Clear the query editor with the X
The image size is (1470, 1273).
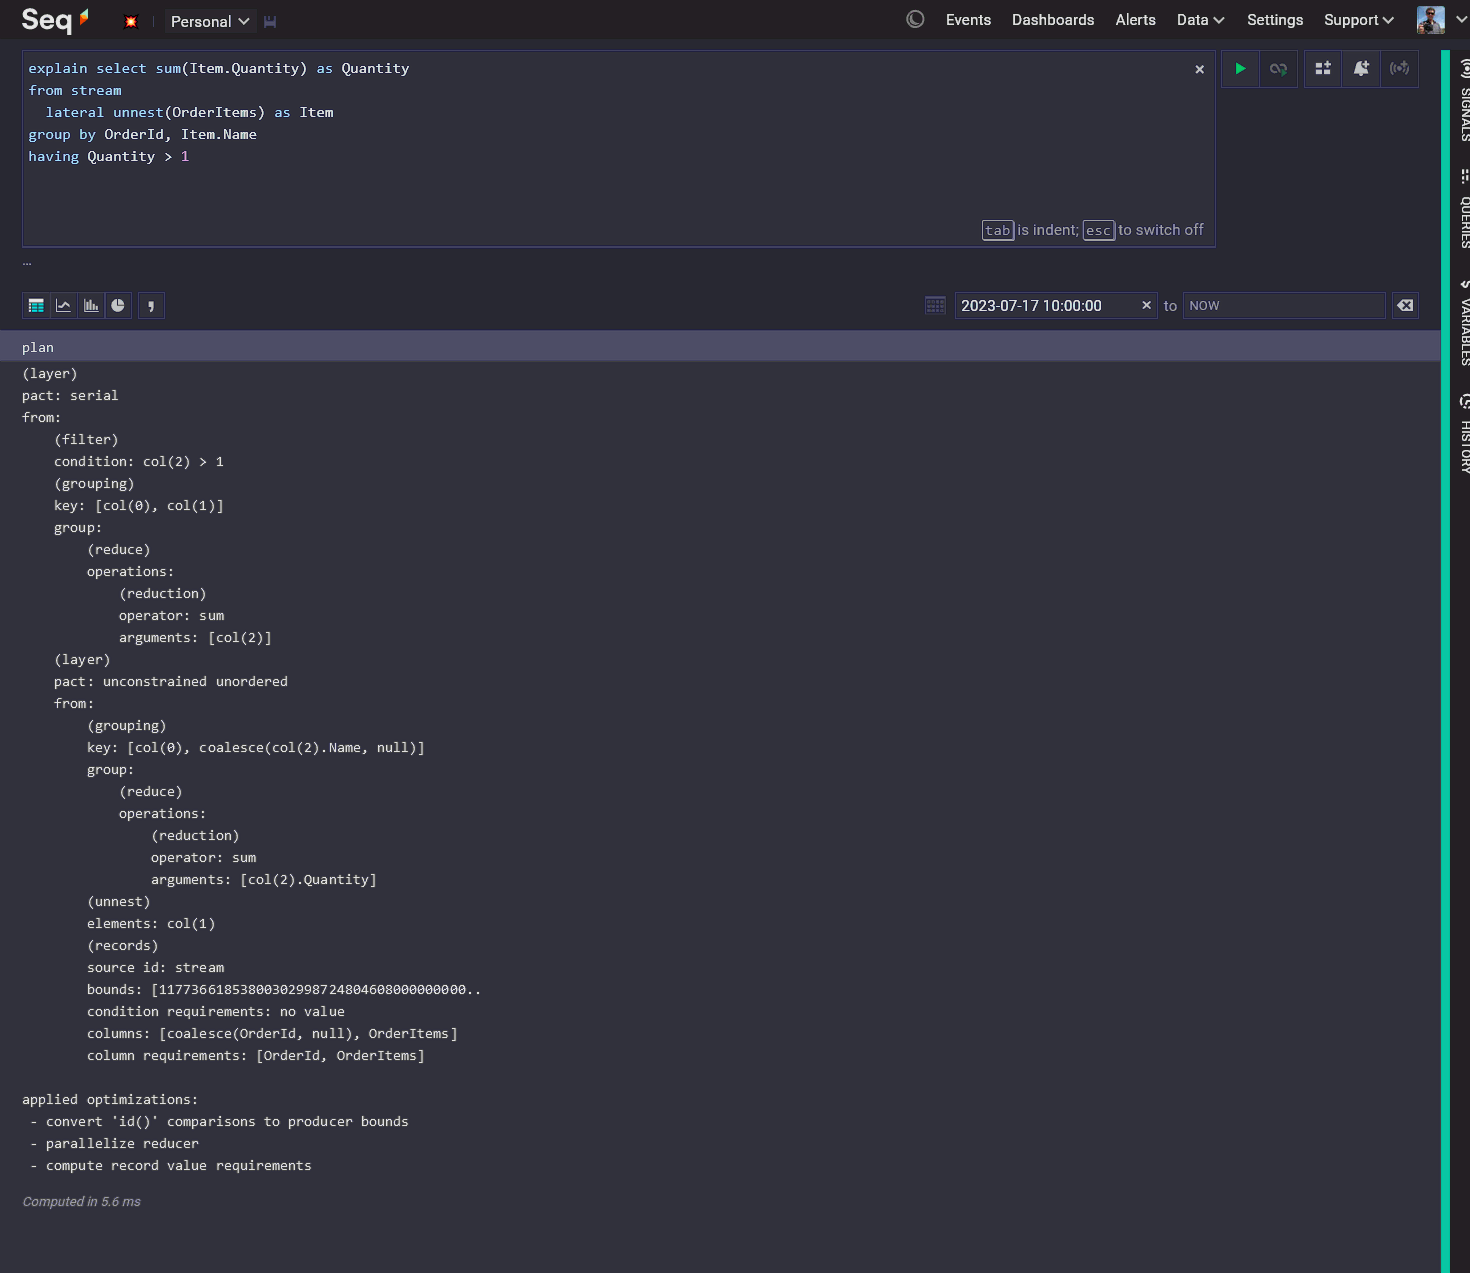(x=1200, y=69)
